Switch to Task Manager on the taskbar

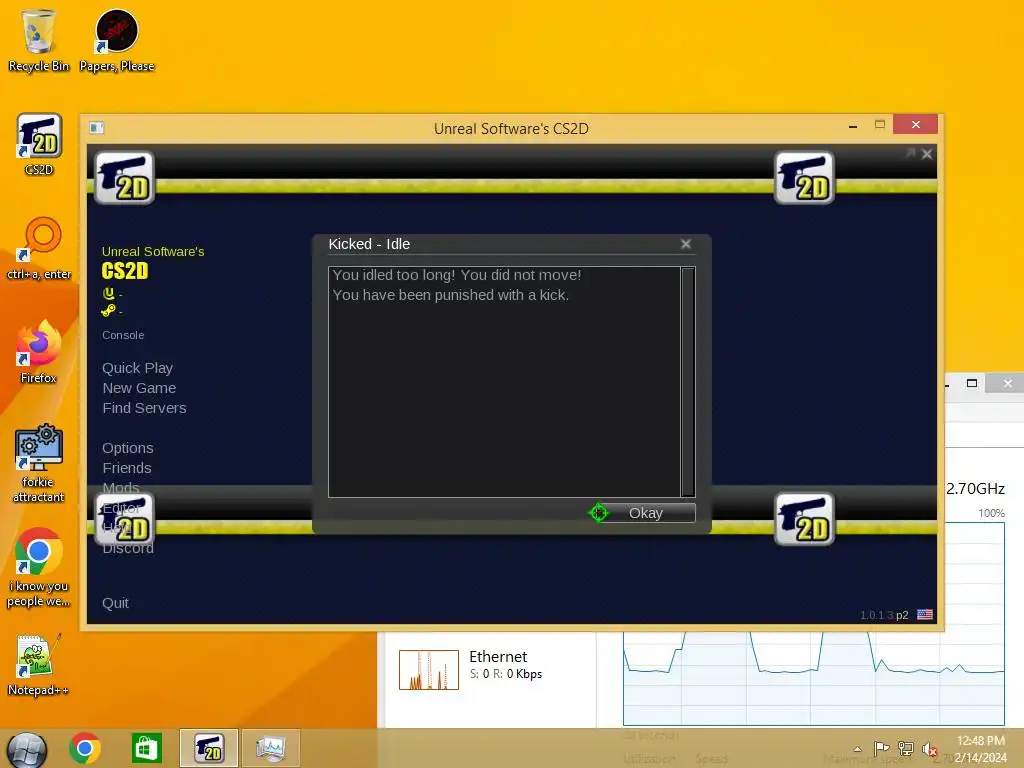(270, 748)
